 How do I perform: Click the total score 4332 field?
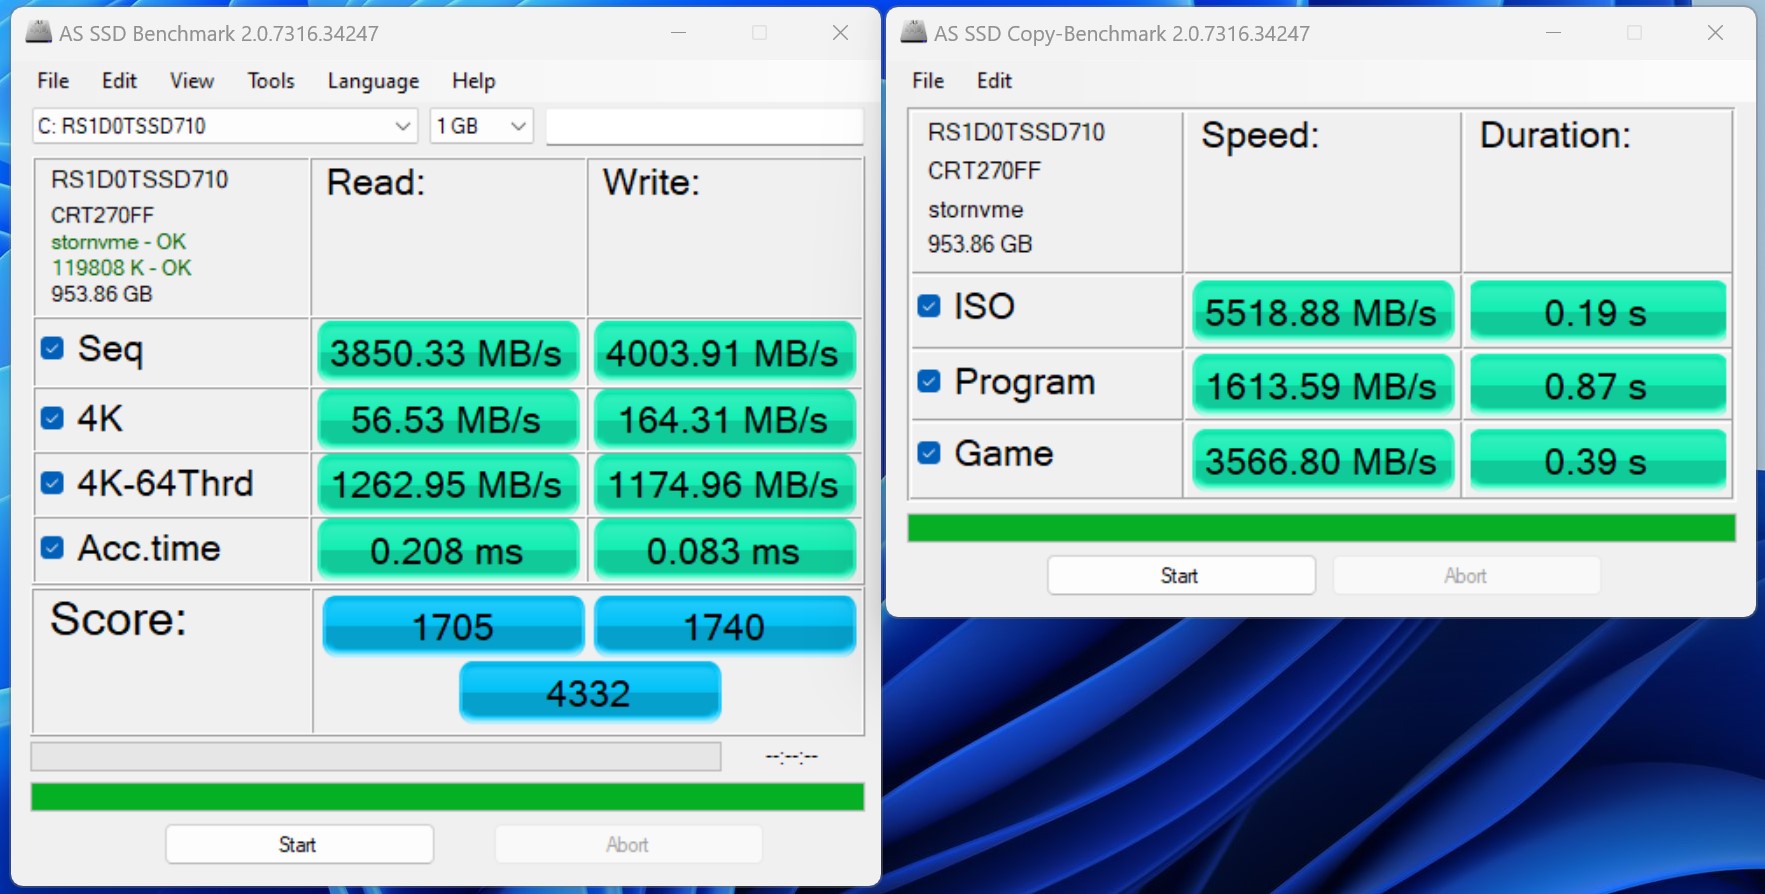point(589,692)
